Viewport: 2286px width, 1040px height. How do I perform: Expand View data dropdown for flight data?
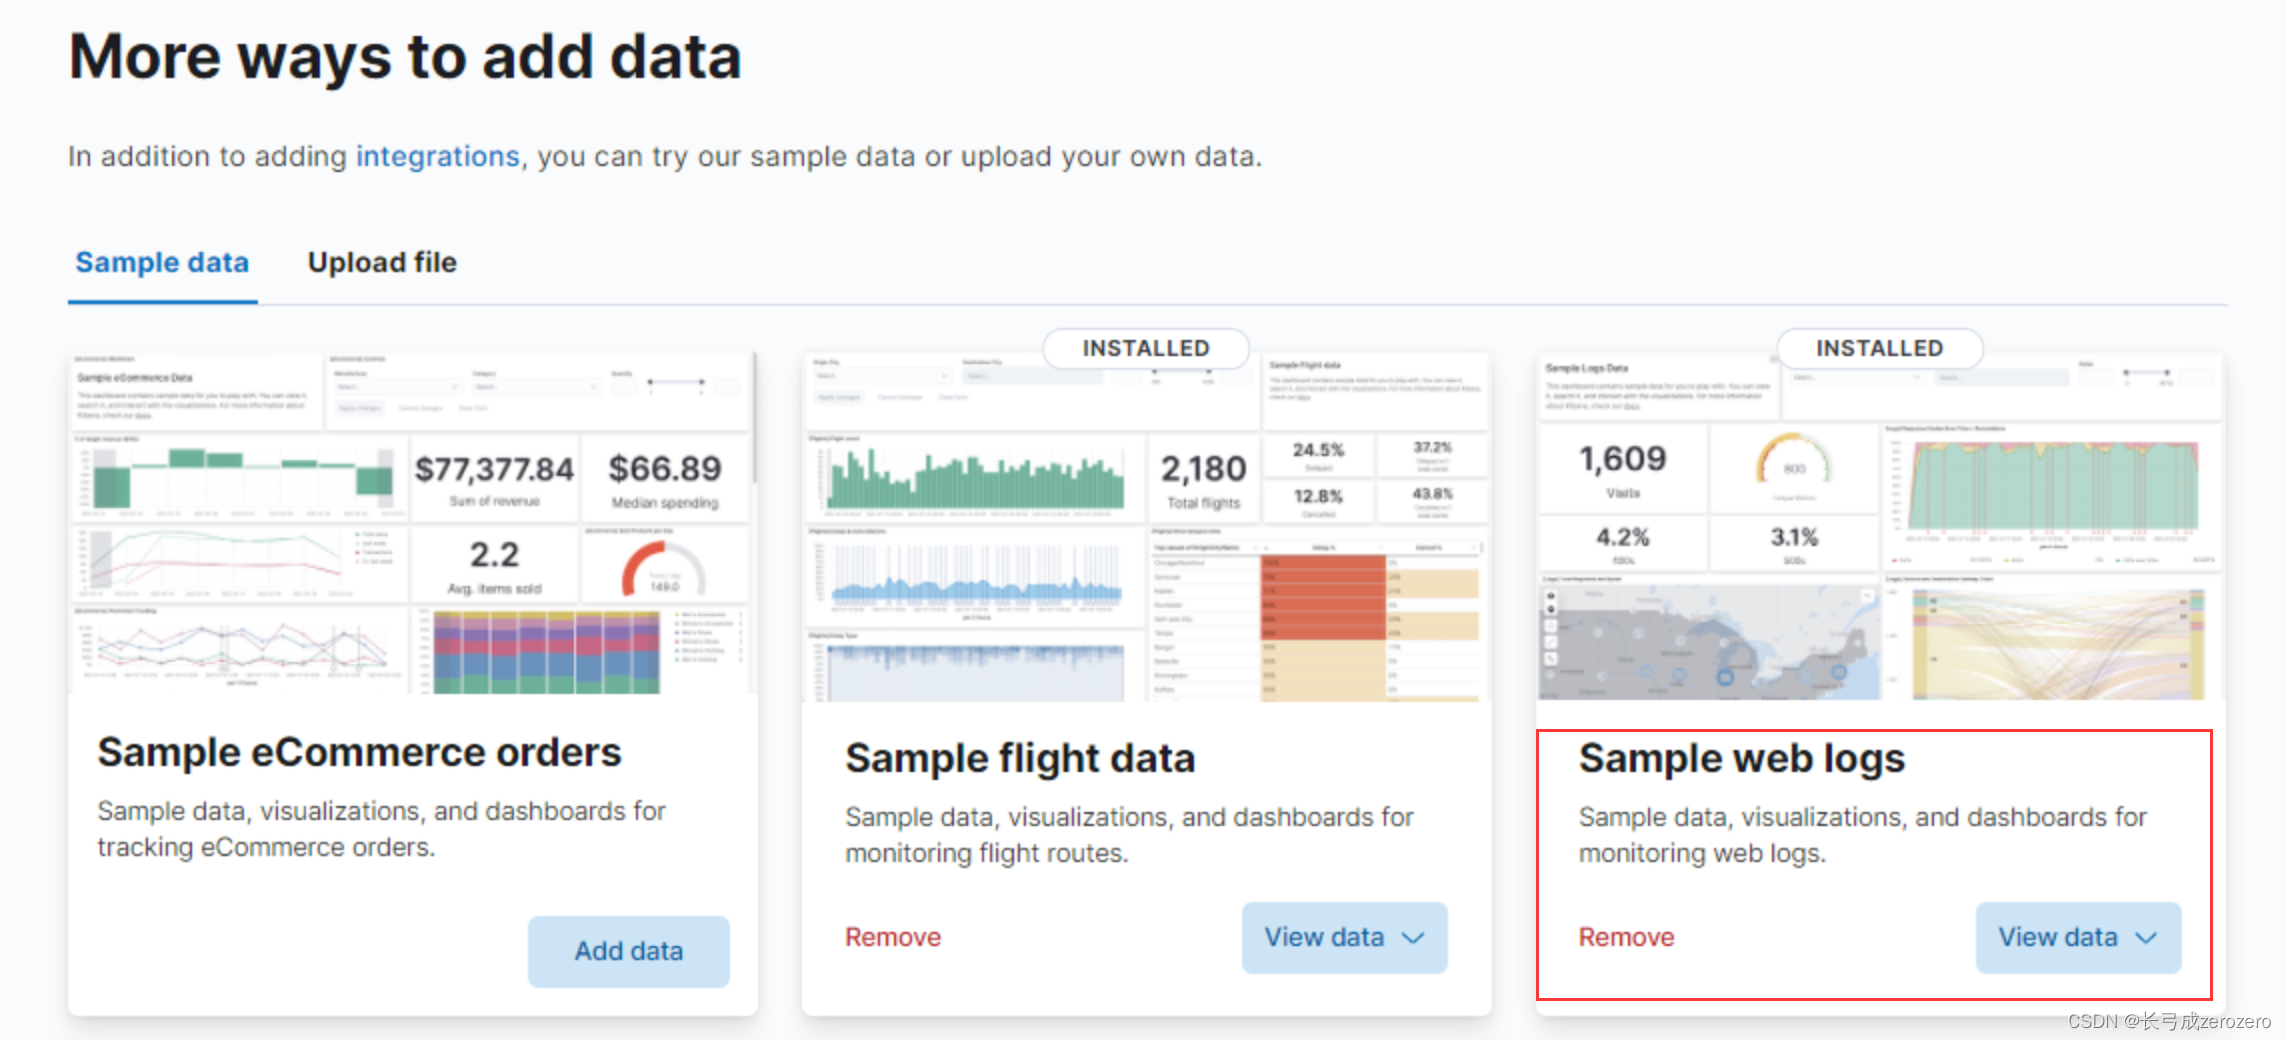[x=1344, y=937]
